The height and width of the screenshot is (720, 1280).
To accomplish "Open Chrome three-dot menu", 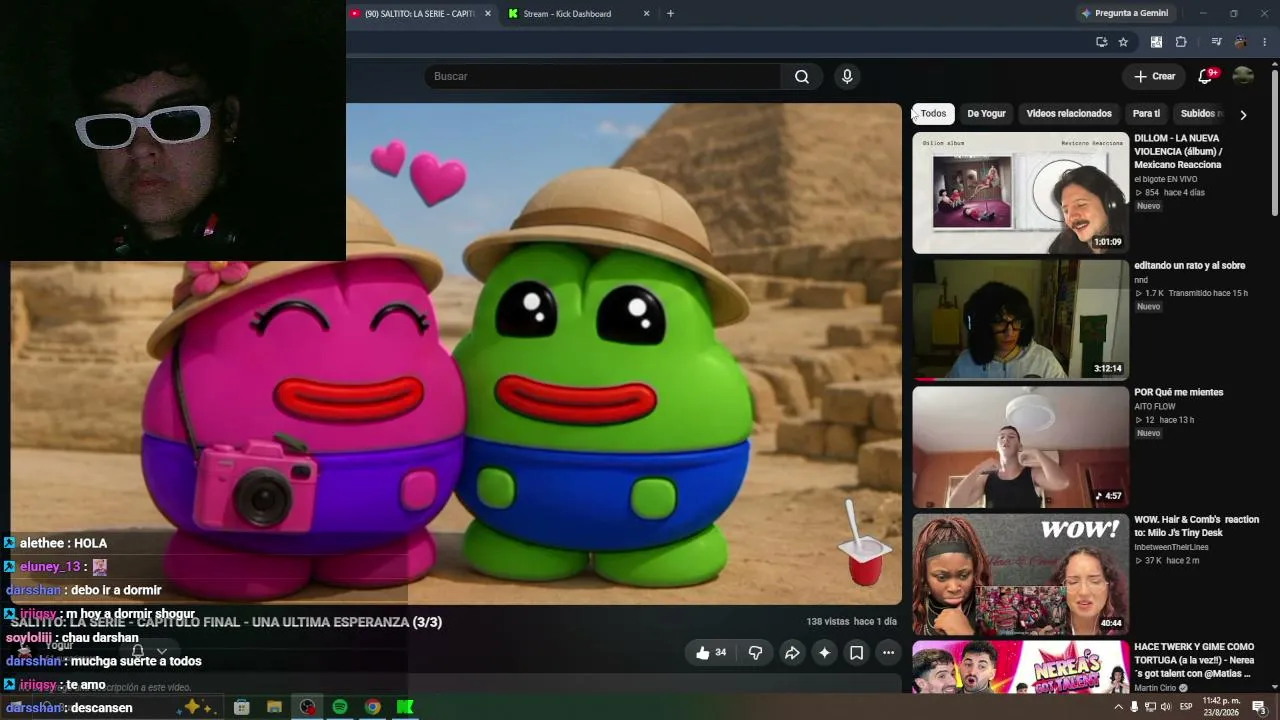I will [x=1265, y=42].
